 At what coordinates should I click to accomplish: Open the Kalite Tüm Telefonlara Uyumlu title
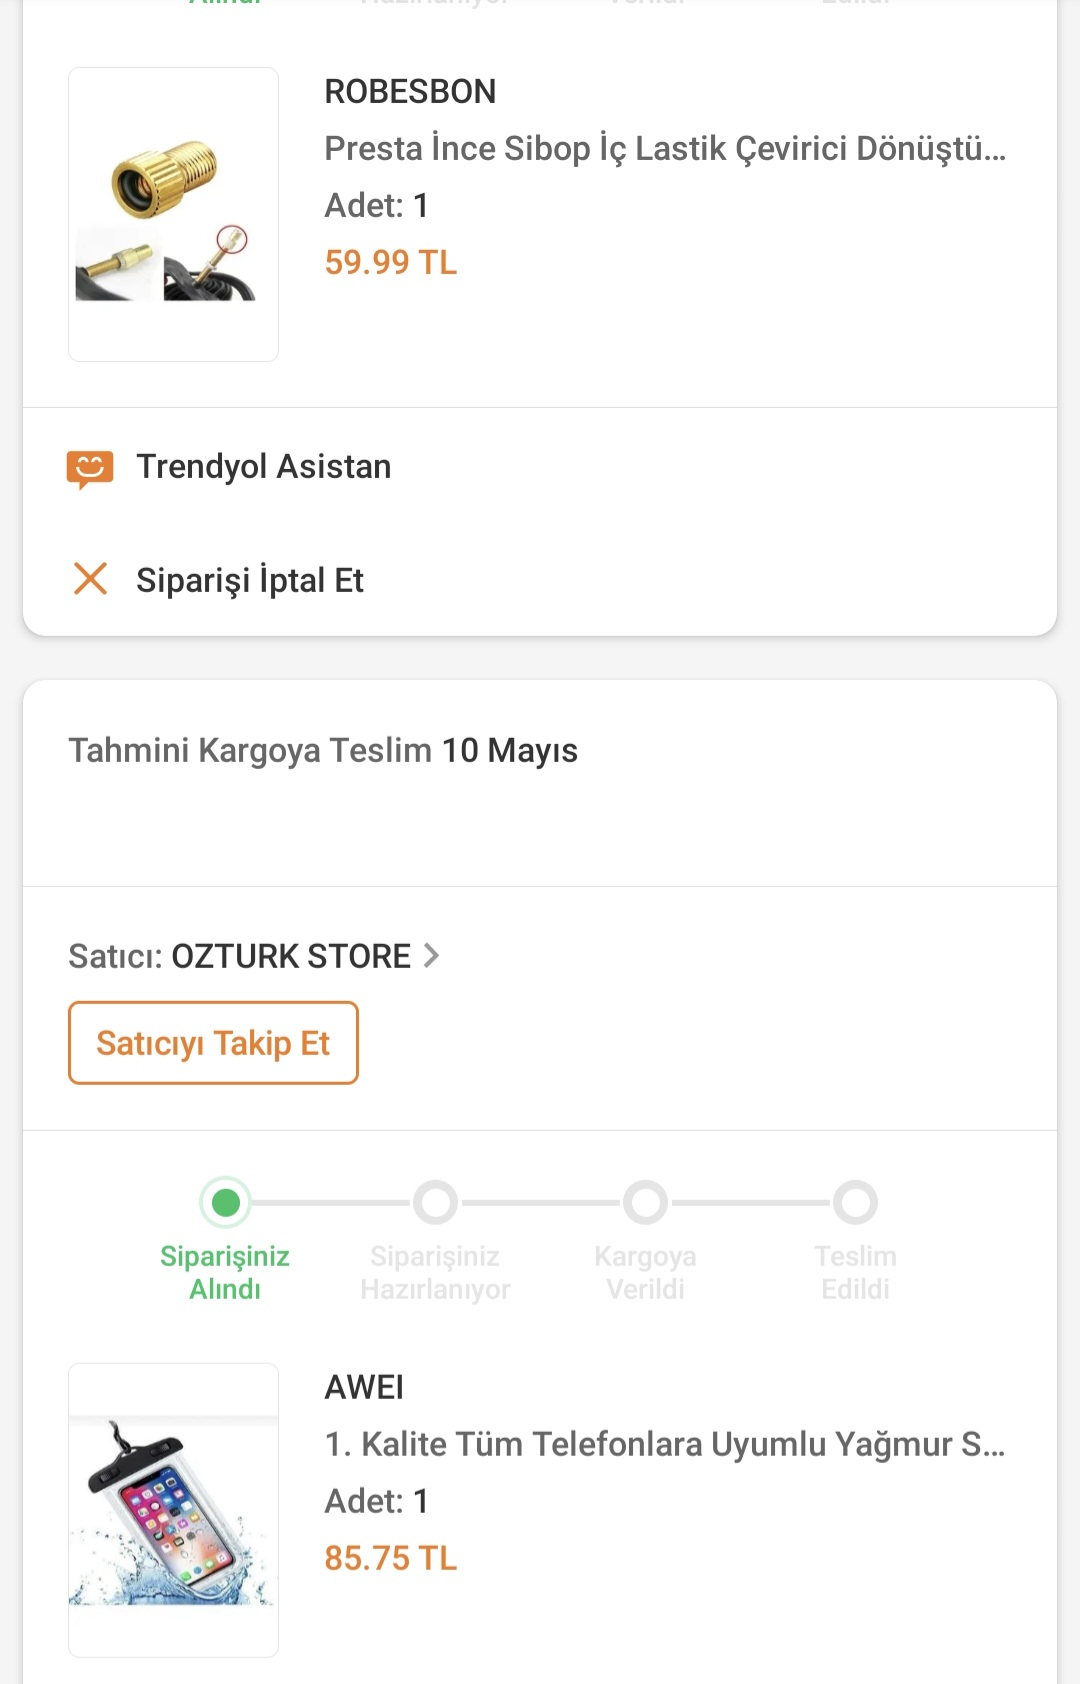(x=665, y=1444)
